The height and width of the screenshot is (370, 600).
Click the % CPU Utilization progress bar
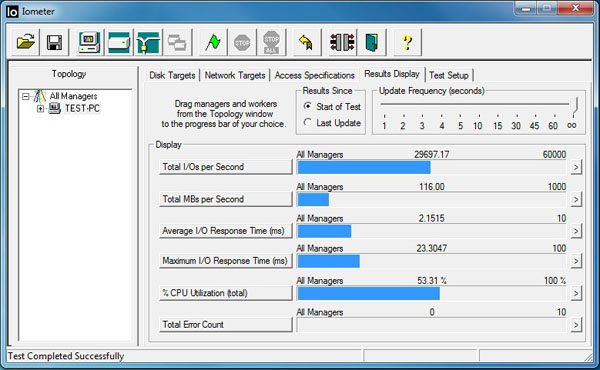click(431, 293)
